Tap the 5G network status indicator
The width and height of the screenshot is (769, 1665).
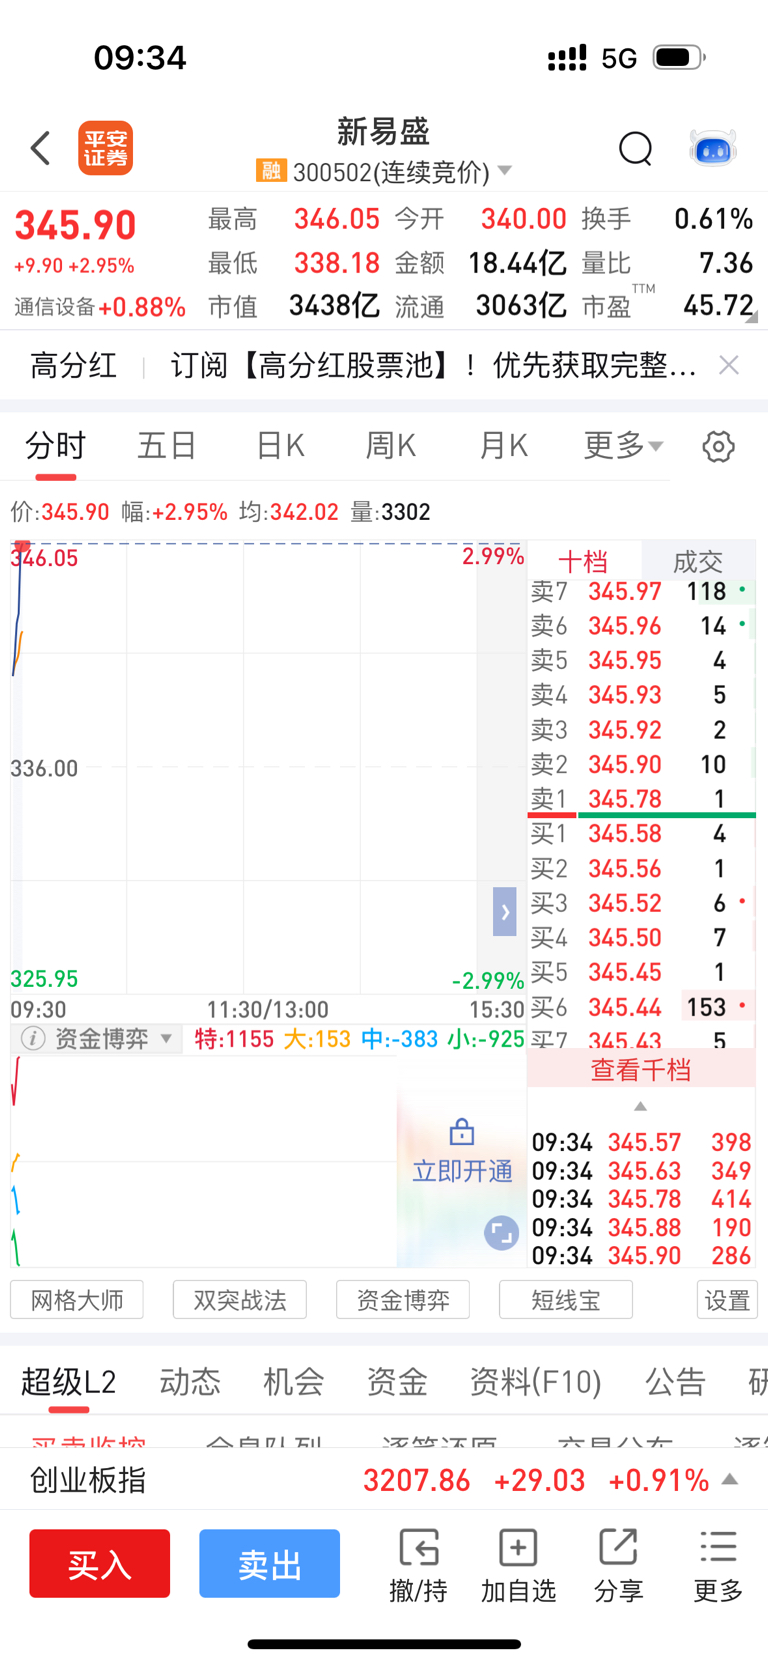click(619, 58)
